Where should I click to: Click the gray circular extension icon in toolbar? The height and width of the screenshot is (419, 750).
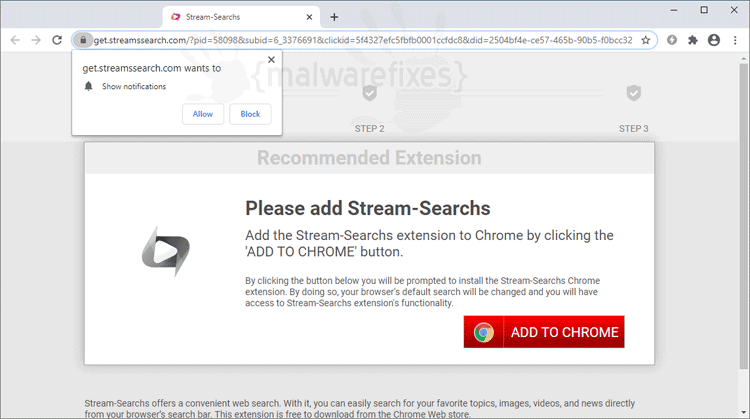click(x=672, y=40)
